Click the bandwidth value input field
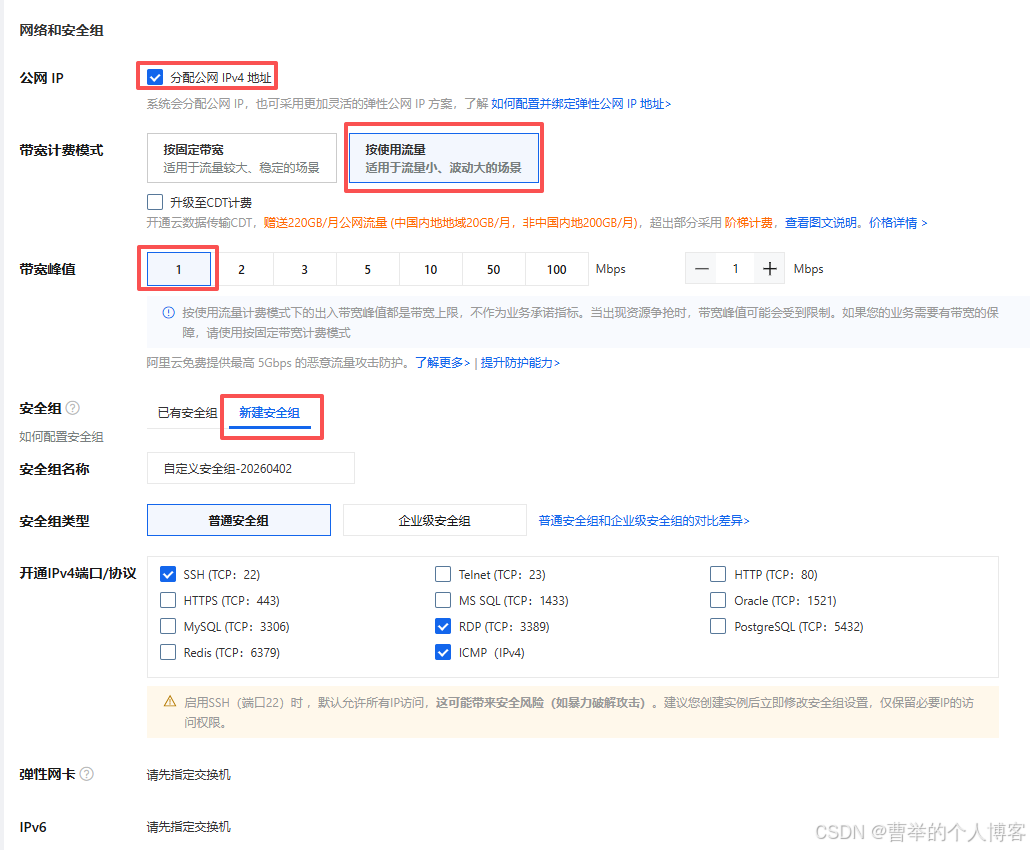Image resolution: width=1030 pixels, height=850 pixels. point(736,269)
